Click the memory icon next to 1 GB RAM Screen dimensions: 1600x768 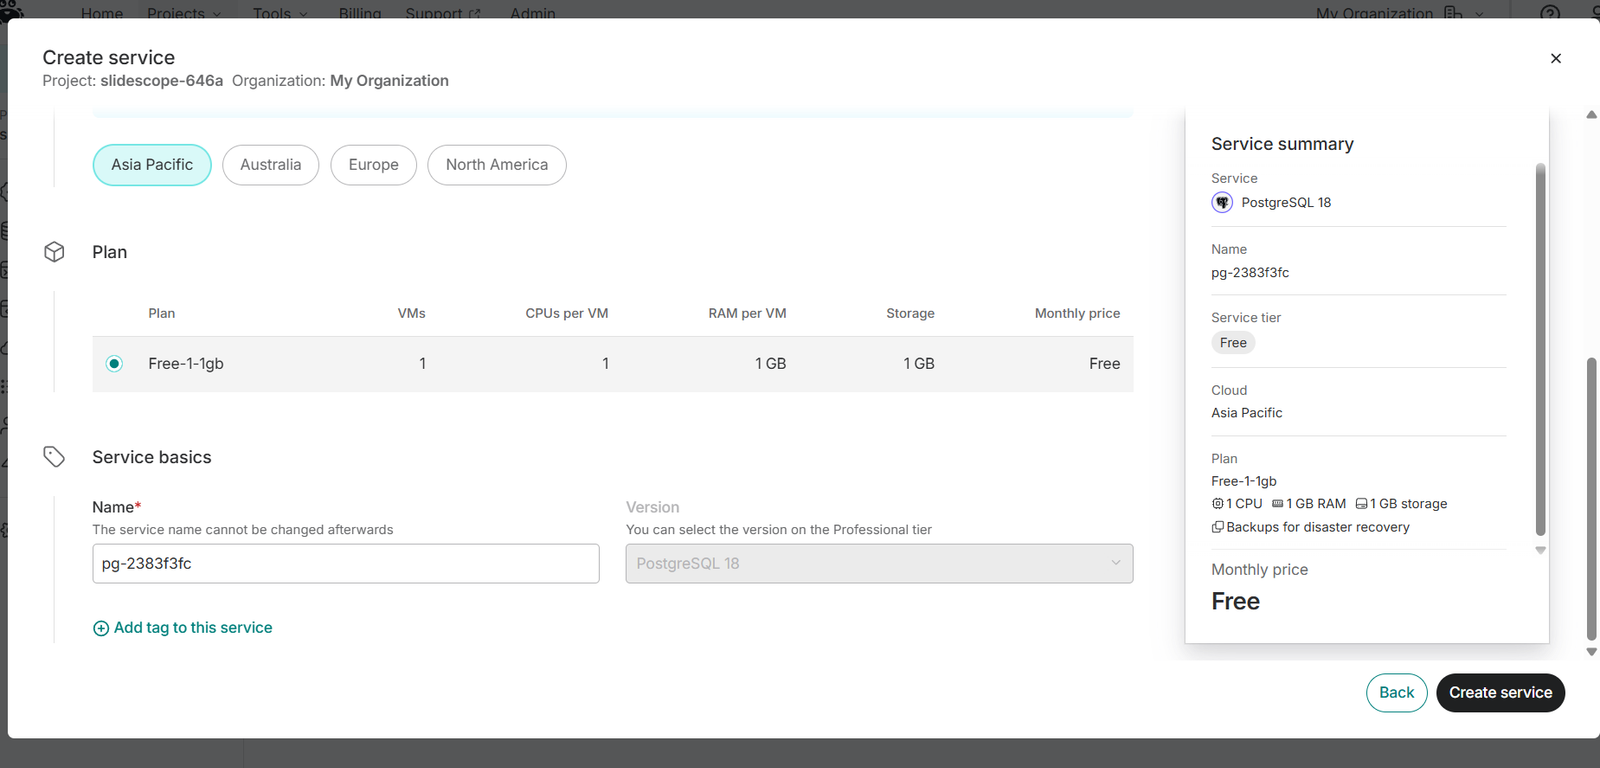coord(1277,504)
